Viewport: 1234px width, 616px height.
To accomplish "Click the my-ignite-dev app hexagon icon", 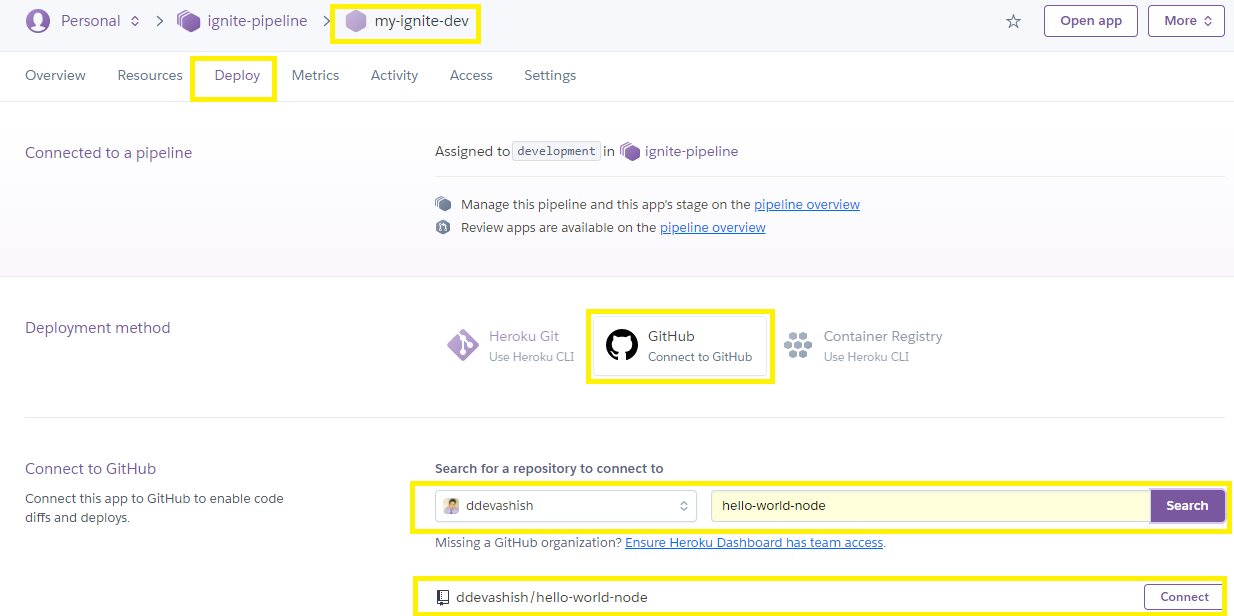I will 356,21.
